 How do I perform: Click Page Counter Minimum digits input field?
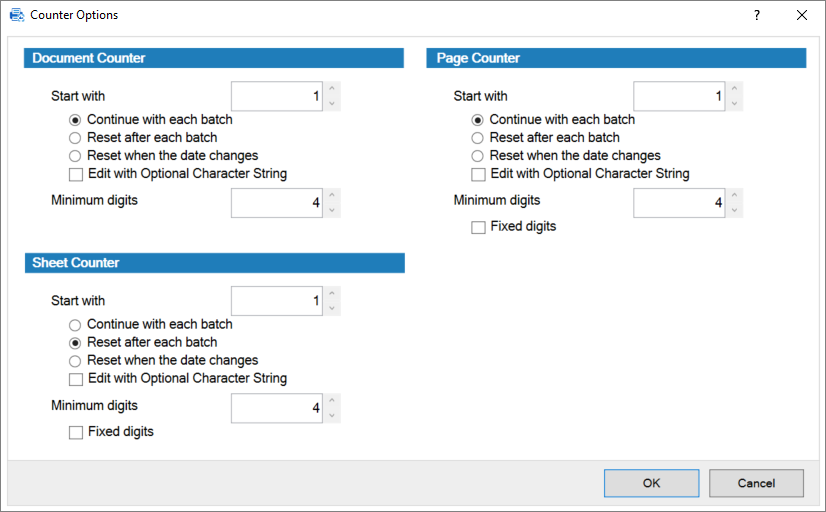point(680,204)
